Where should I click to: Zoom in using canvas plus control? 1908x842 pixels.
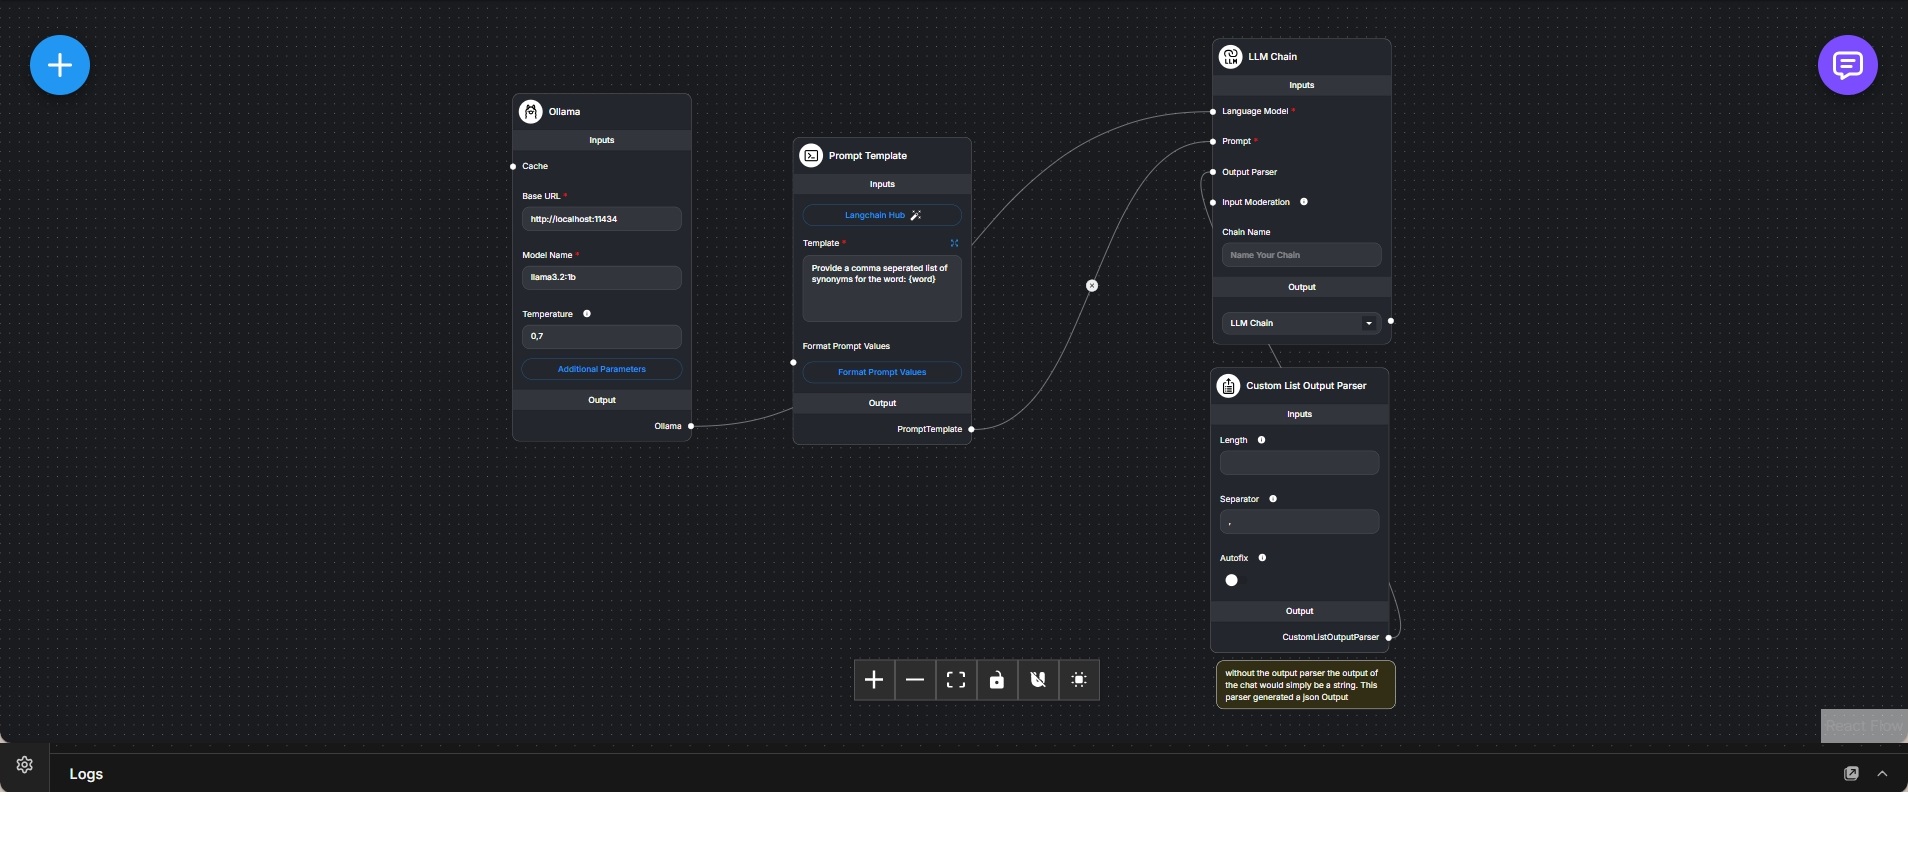click(874, 680)
